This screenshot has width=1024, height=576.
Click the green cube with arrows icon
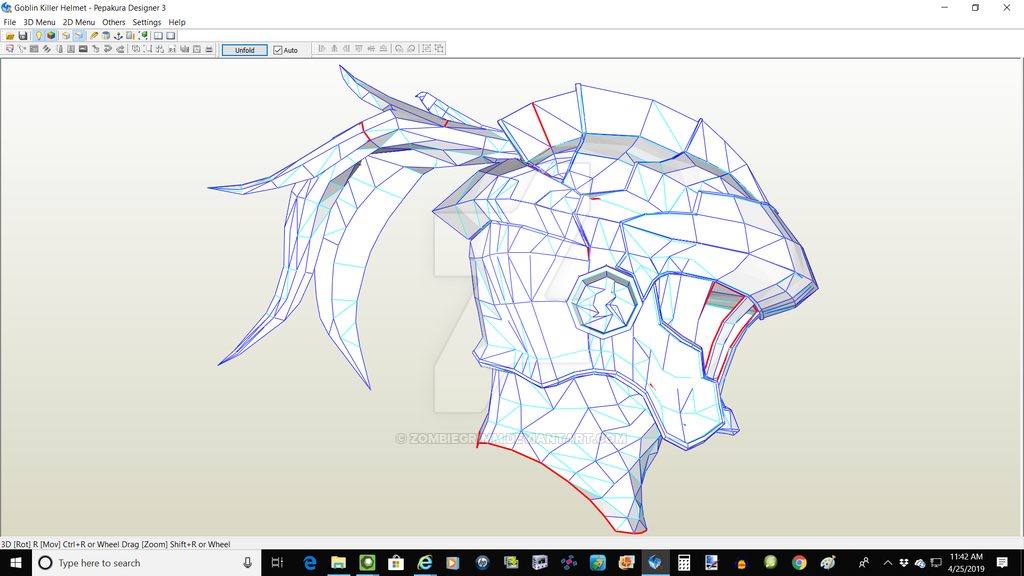click(x=143, y=36)
